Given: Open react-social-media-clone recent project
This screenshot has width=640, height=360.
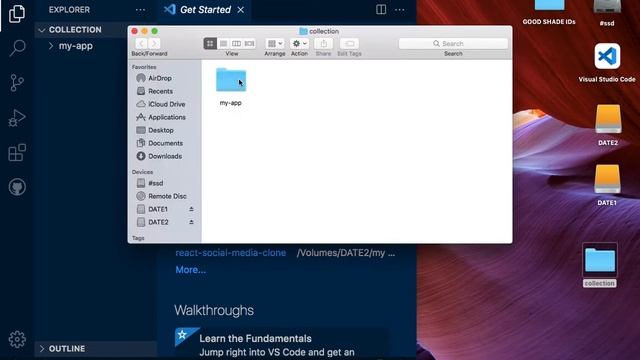Looking at the screenshot, I should [231, 253].
